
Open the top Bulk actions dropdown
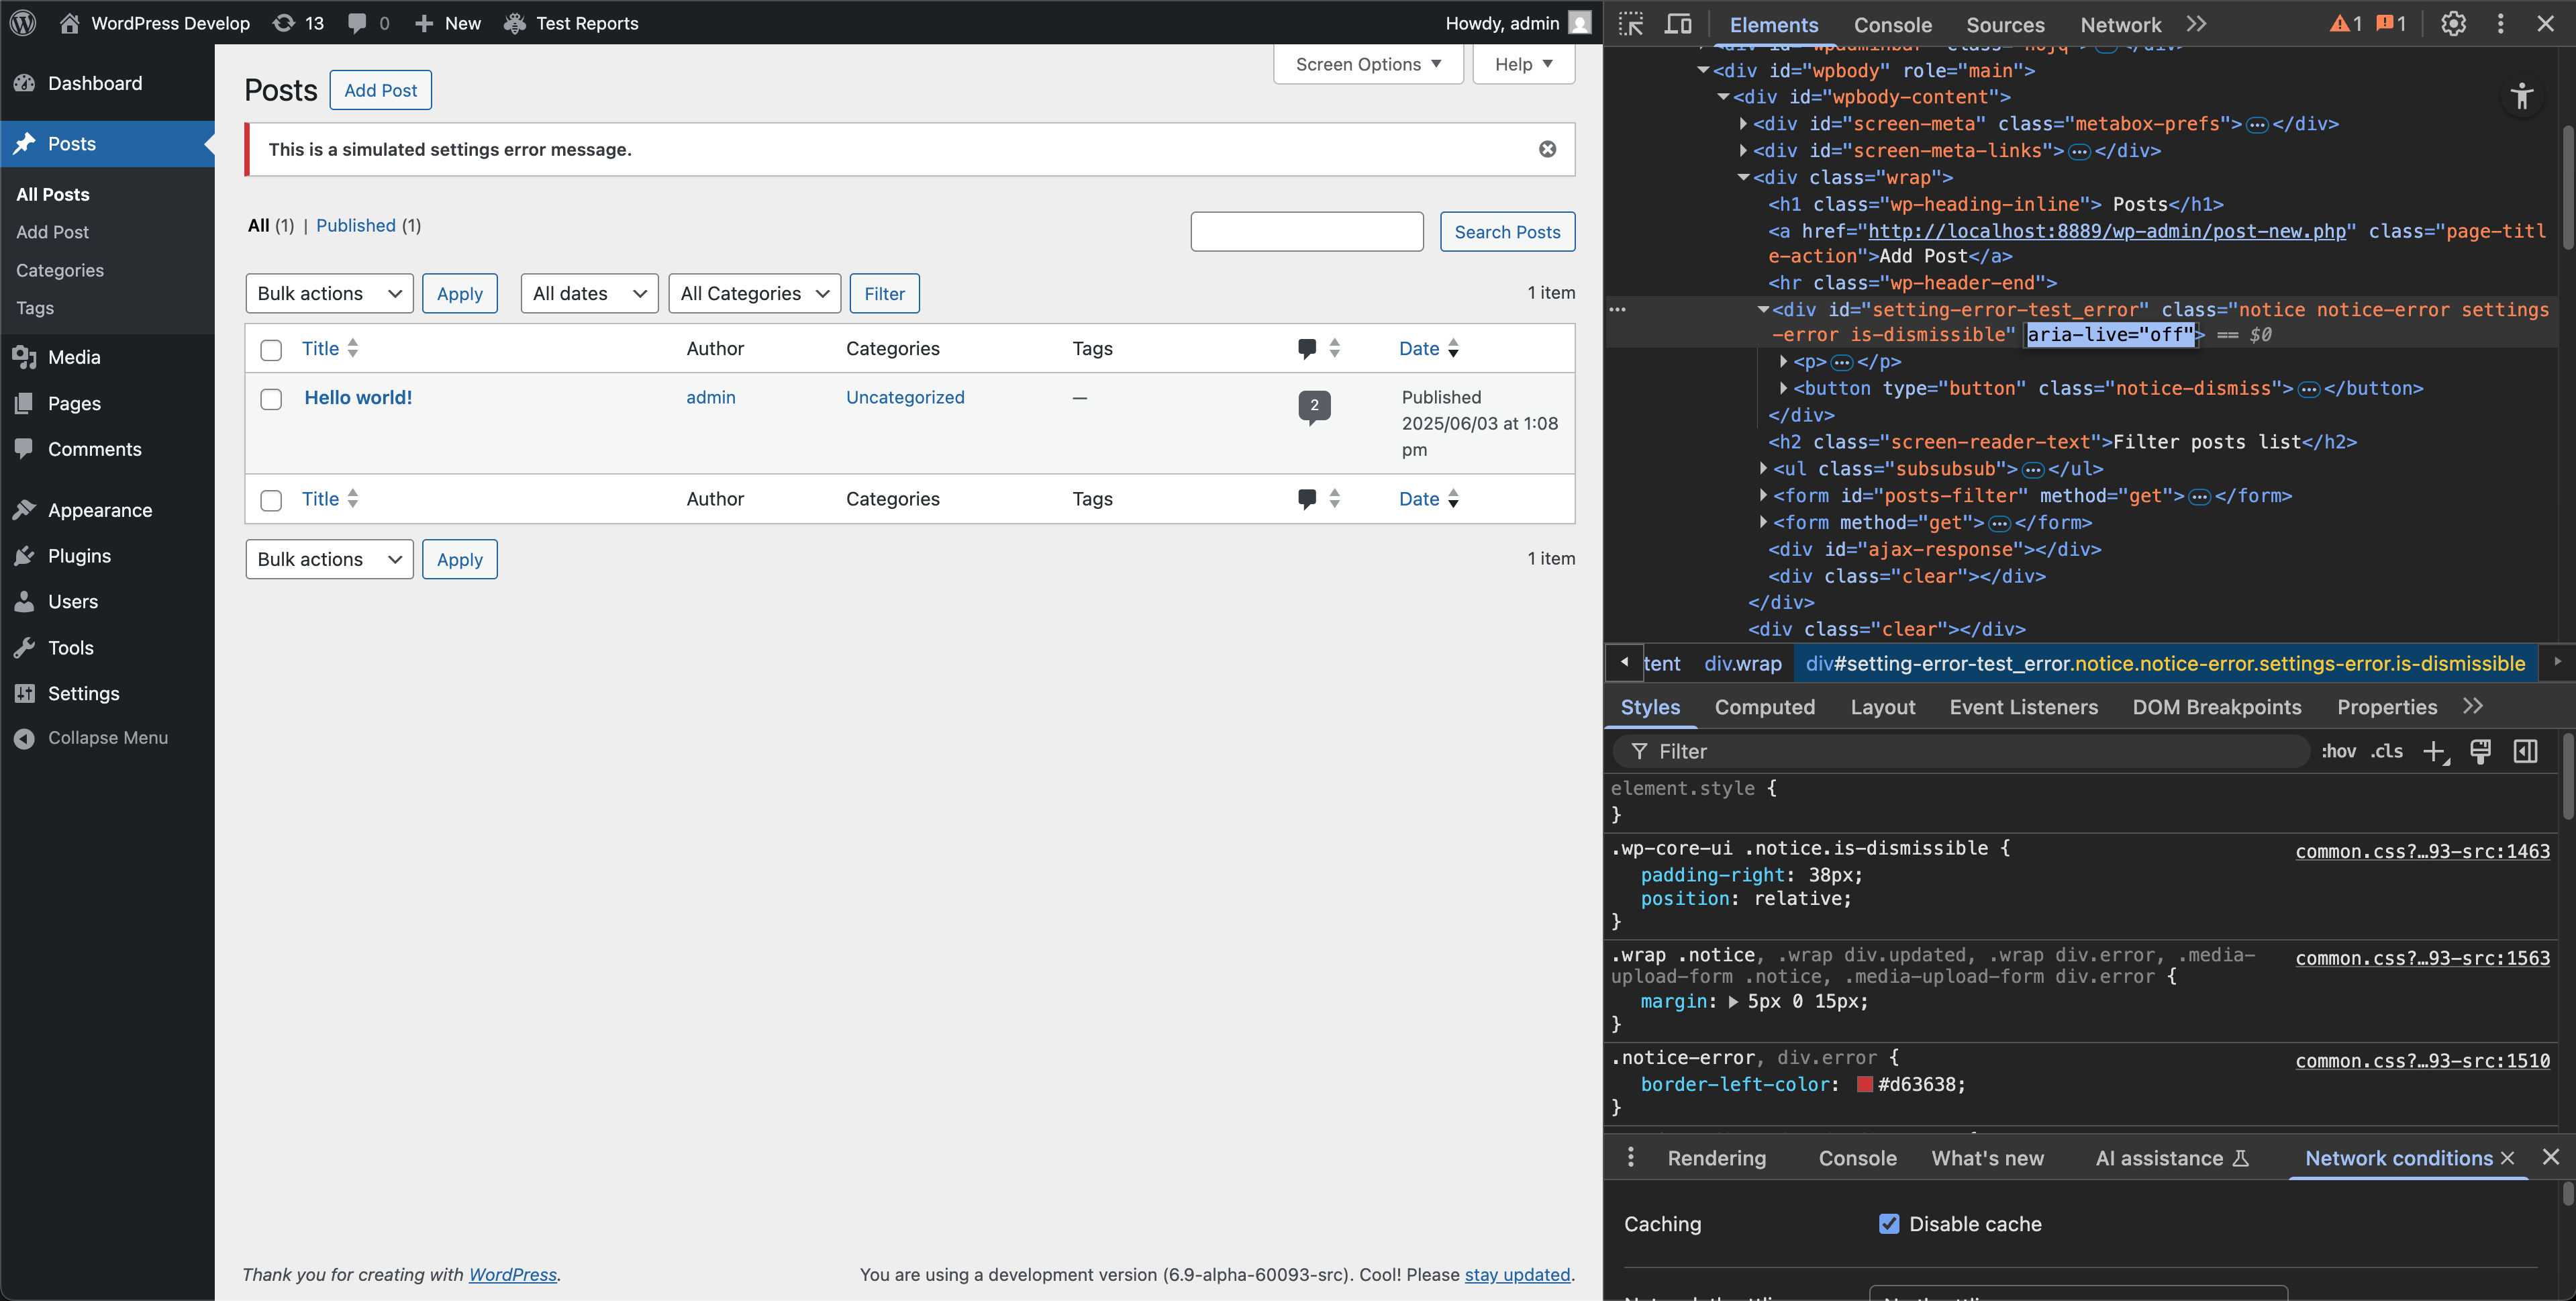coord(329,293)
